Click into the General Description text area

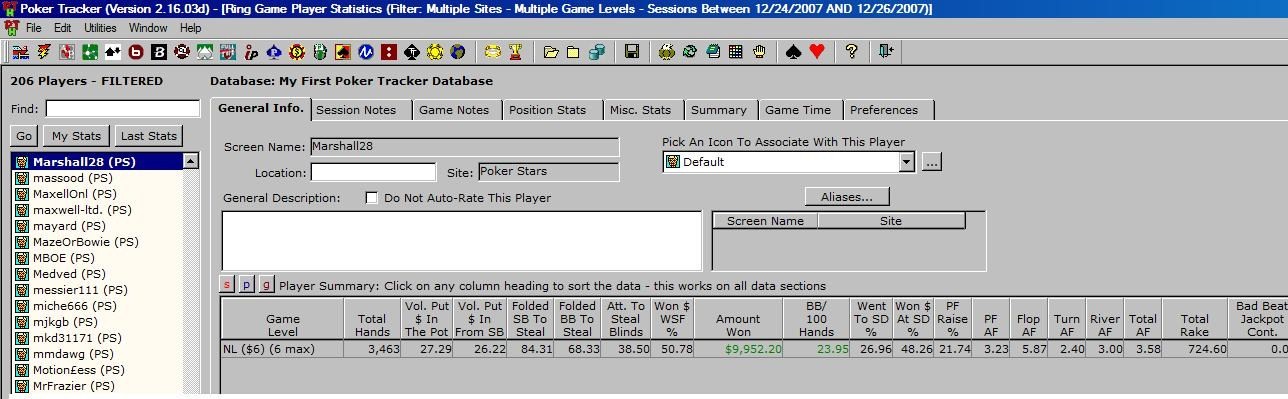[x=462, y=240]
